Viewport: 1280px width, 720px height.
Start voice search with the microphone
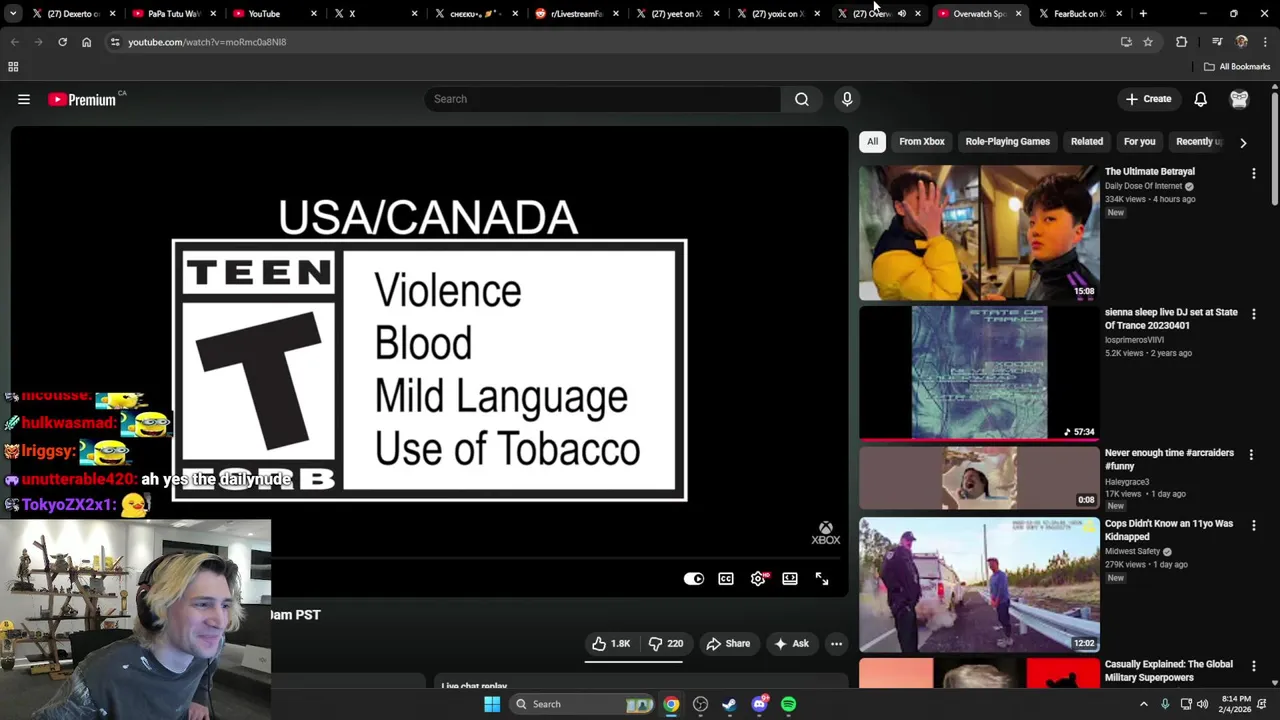click(847, 99)
